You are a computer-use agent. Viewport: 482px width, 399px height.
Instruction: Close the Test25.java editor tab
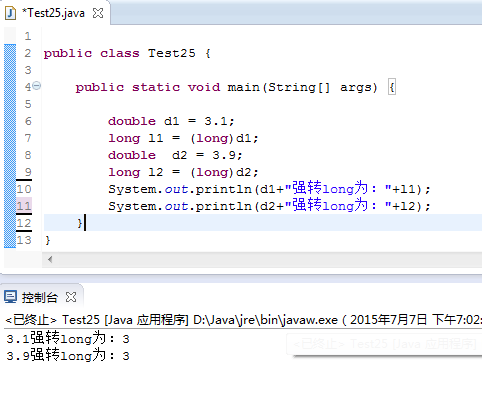(x=98, y=13)
